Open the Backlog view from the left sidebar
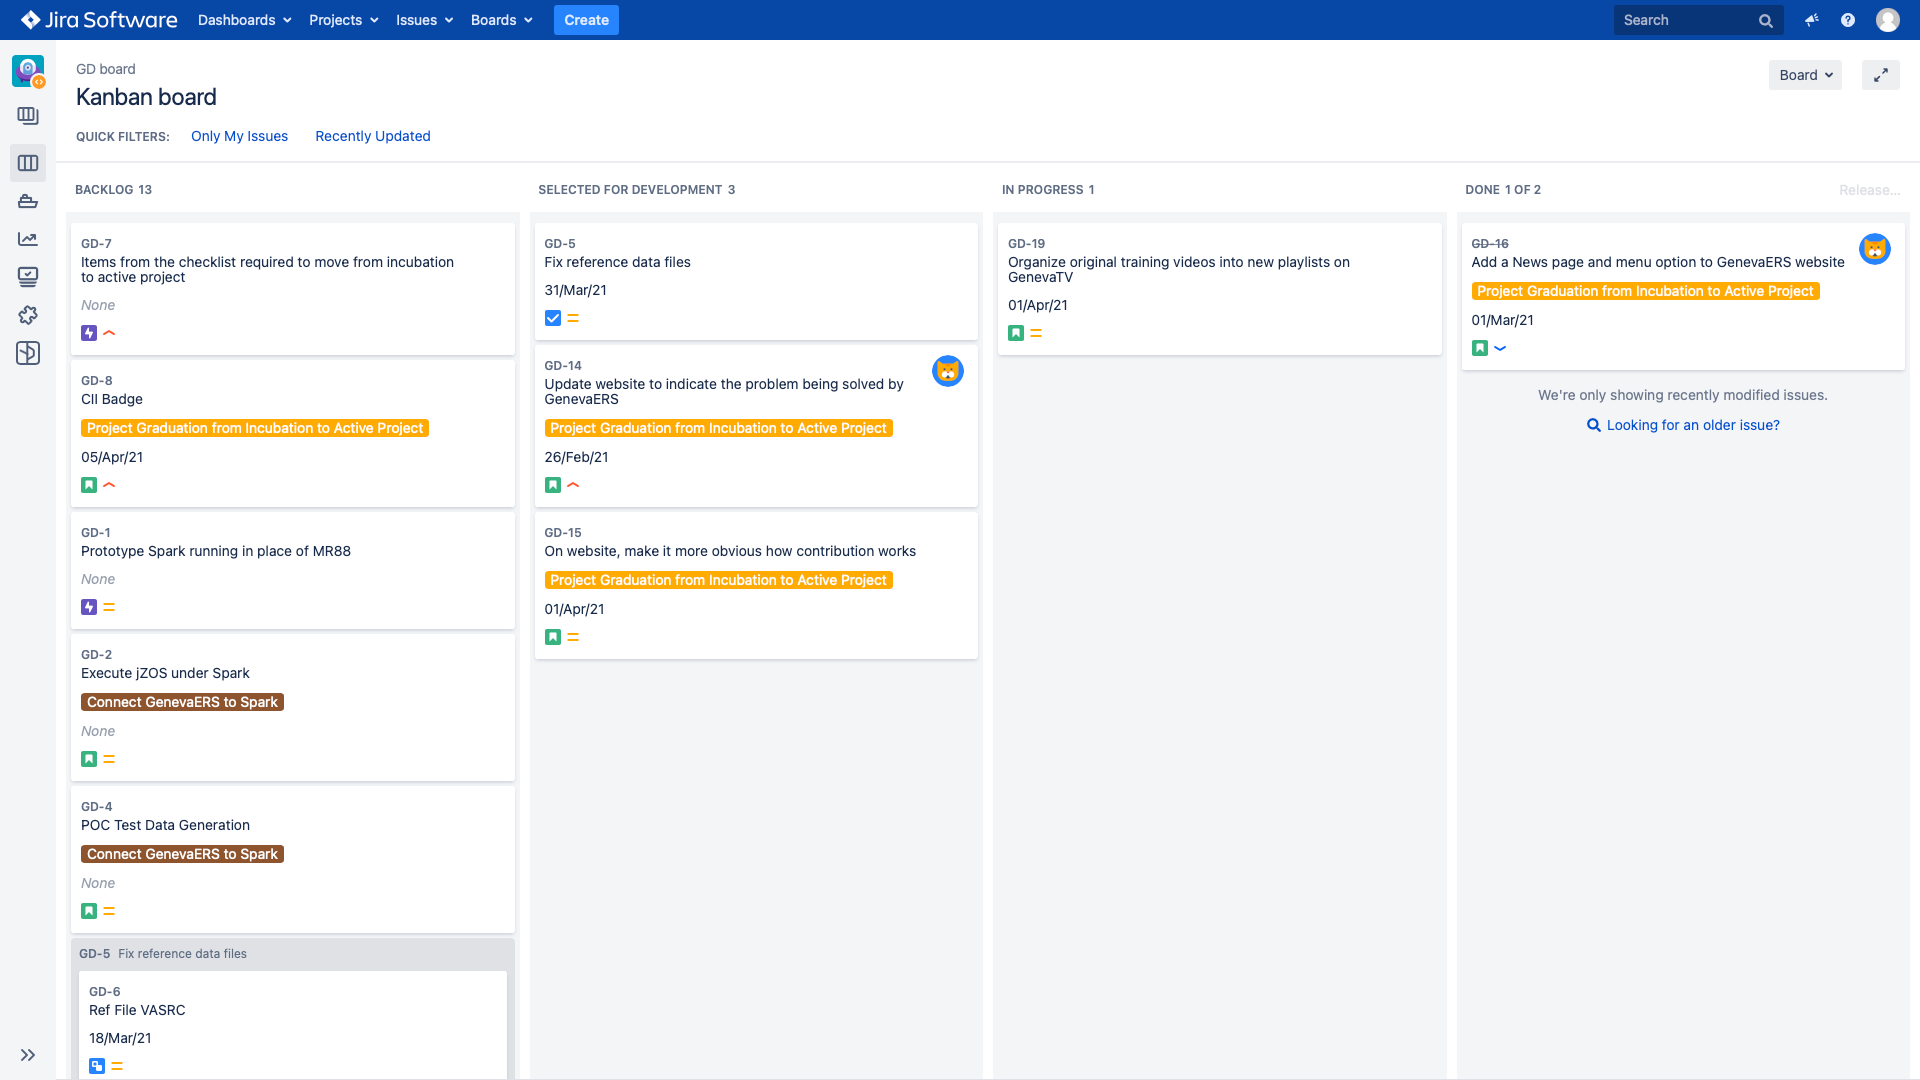Image resolution: width=1920 pixels, height=1080 pixels. click(27, 115)
